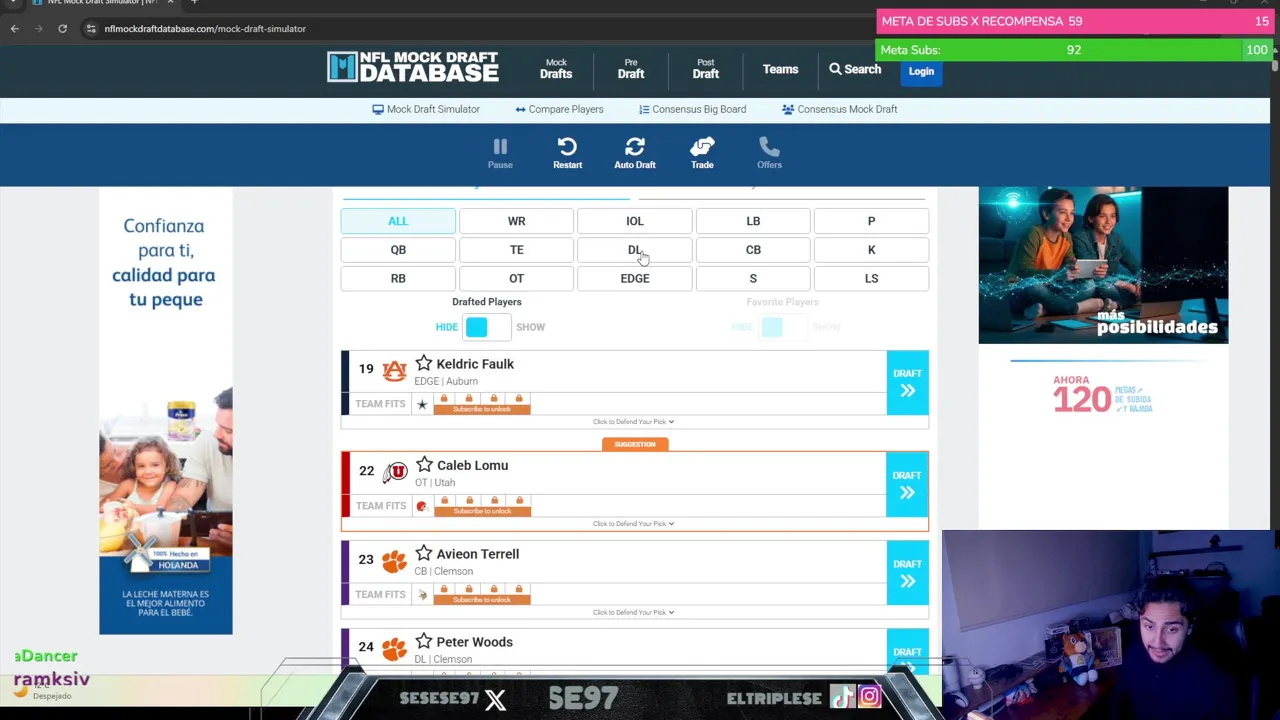Open the Offers phone icon
The height and width of the screenshot is (720, 1280).
point(769,153)
